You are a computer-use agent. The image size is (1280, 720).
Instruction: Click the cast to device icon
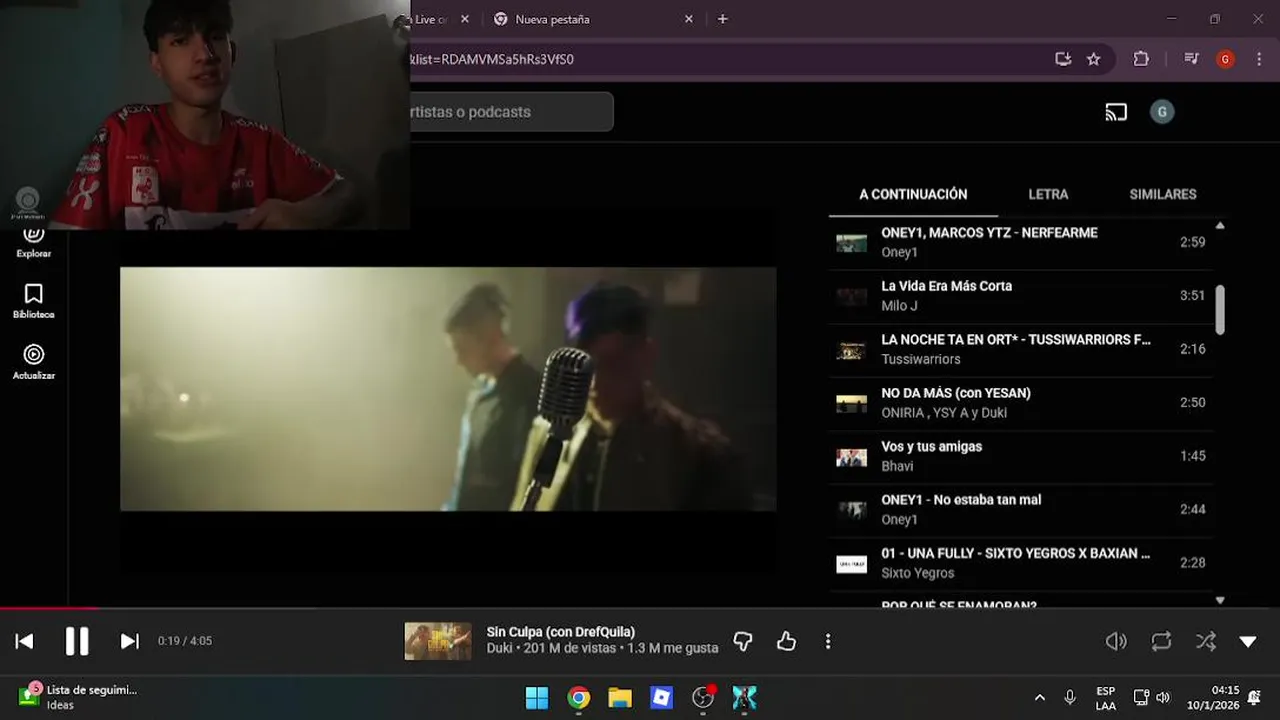(1116, 112)
